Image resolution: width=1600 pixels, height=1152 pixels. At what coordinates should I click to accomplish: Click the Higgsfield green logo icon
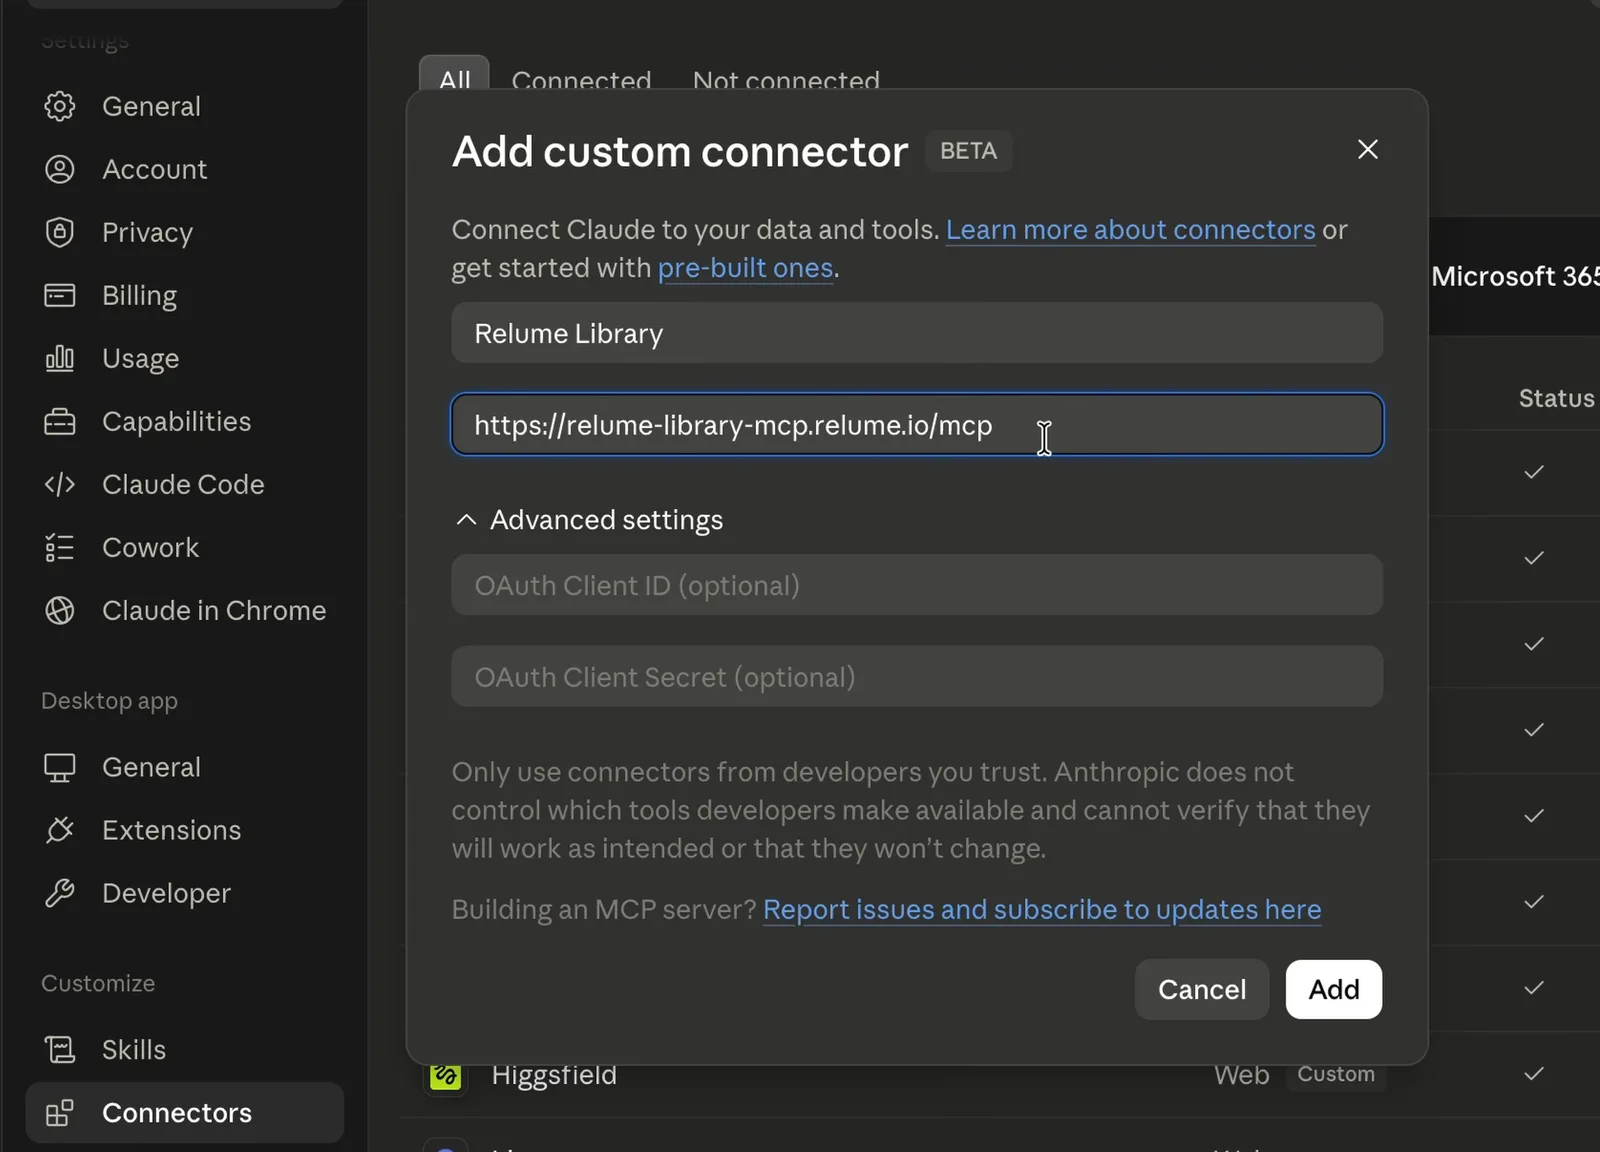[x=445, y=1076]
